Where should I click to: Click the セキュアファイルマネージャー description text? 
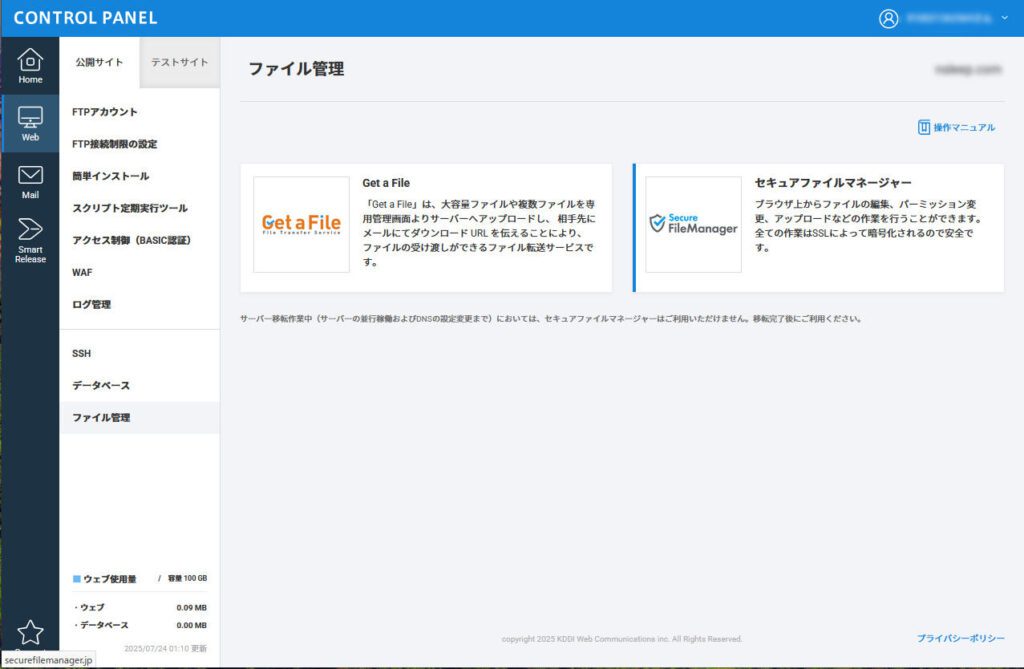tap(868, 225)
